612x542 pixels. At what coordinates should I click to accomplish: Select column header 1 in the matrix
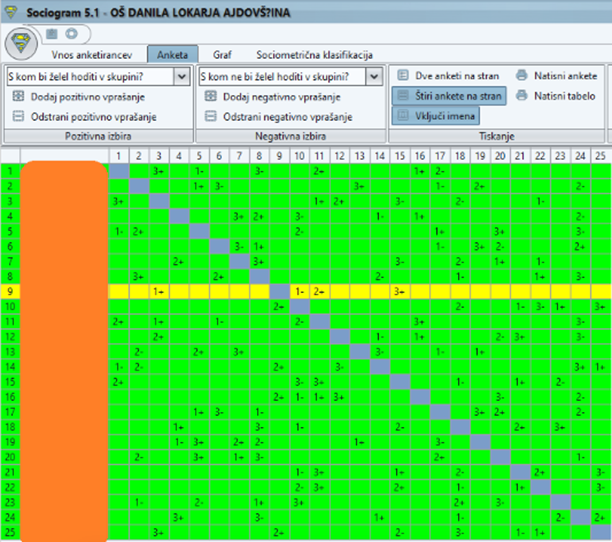[119, 156]
